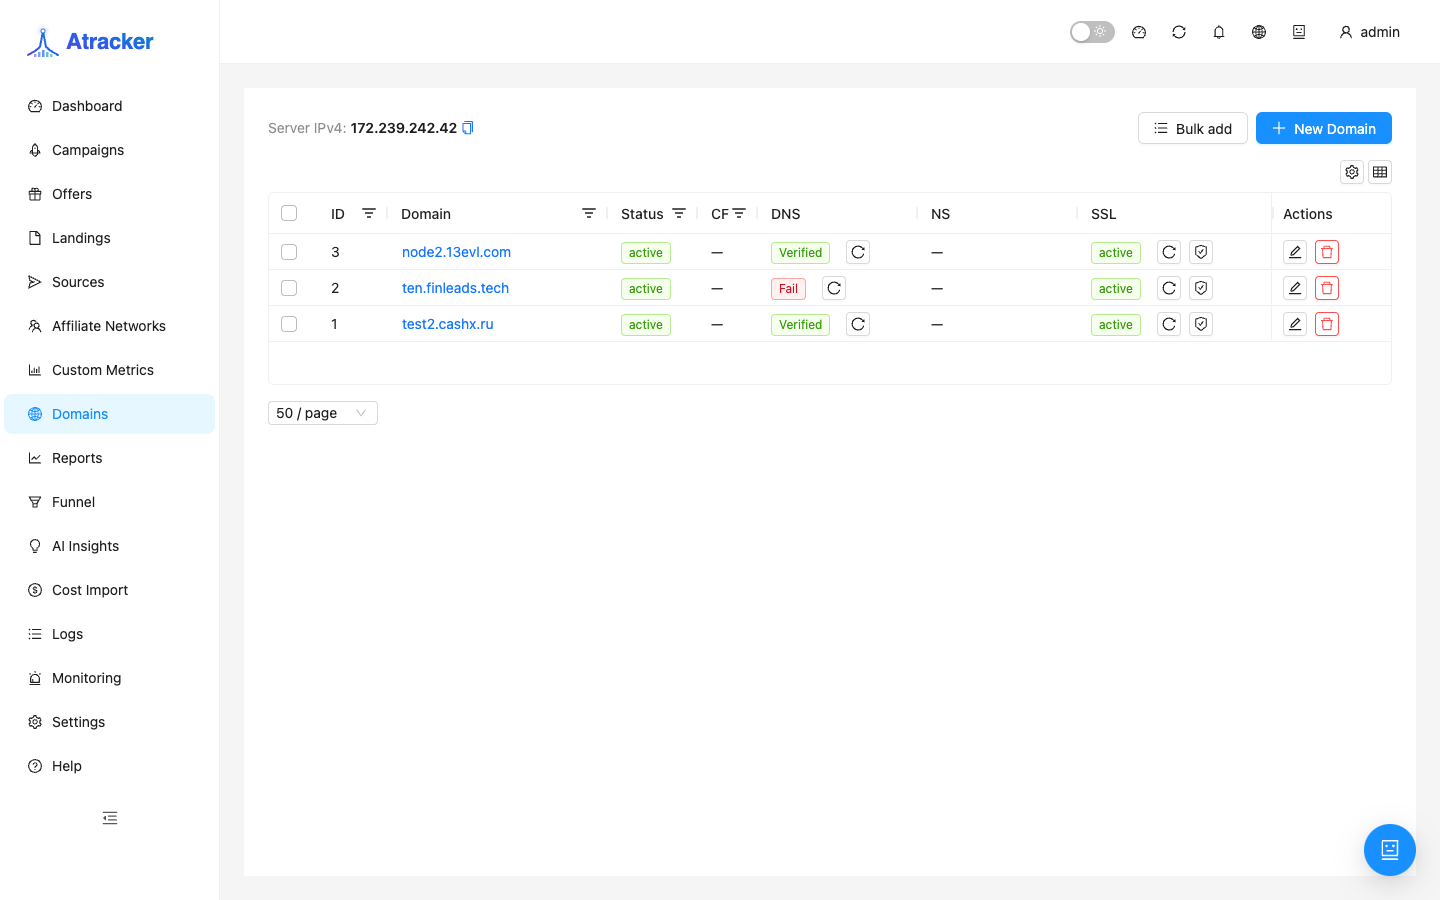This screenshot has width=1440, height=900.
Task: Open the Domain column filter
Action: [589, 213]
